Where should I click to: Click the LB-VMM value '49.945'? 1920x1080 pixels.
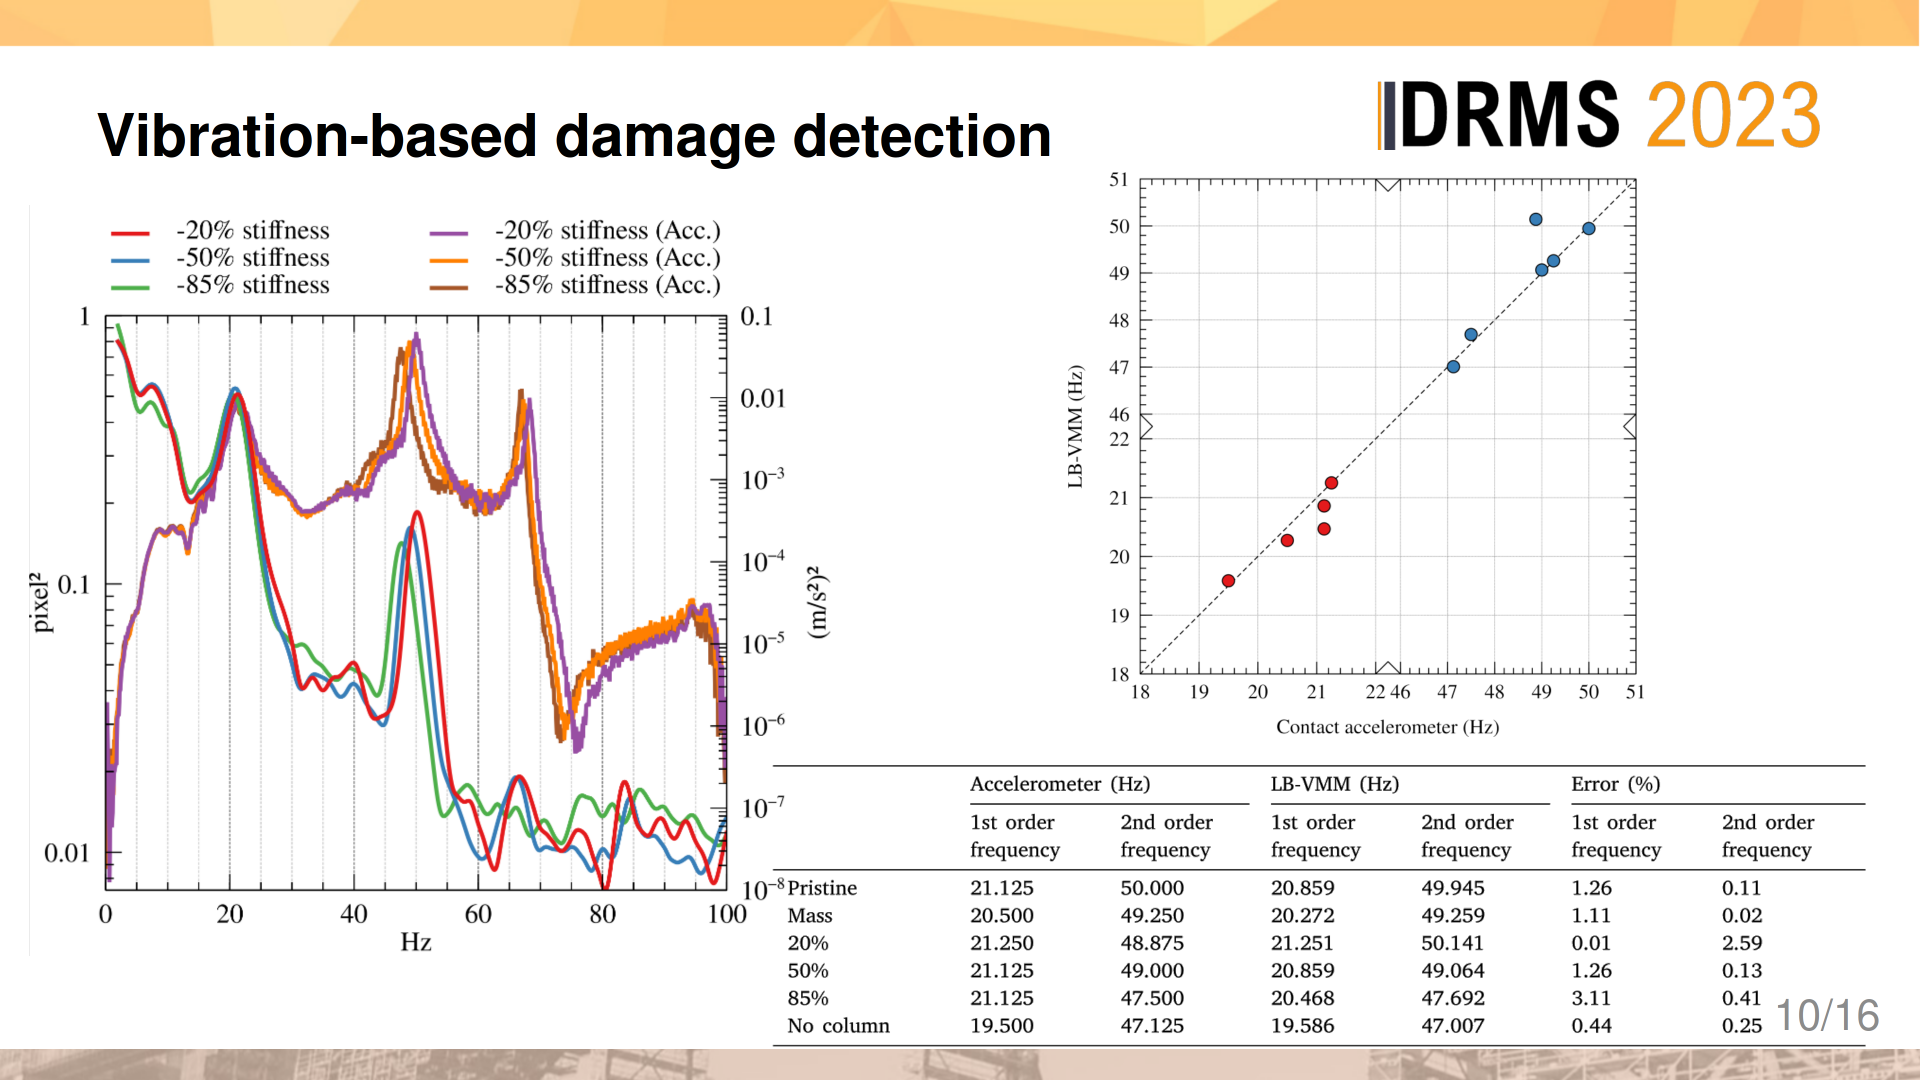tap(1453, 888)
